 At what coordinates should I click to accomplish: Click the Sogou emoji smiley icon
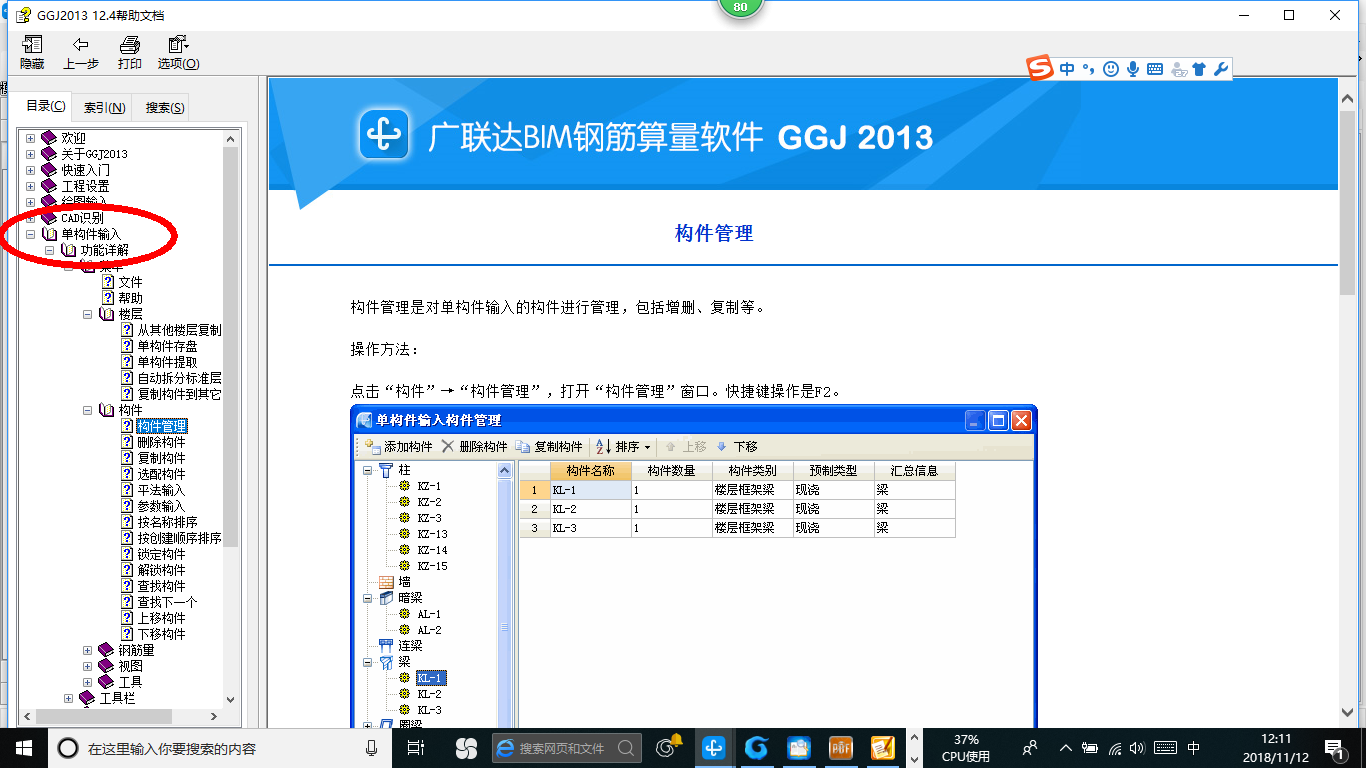pos(1110,69)
